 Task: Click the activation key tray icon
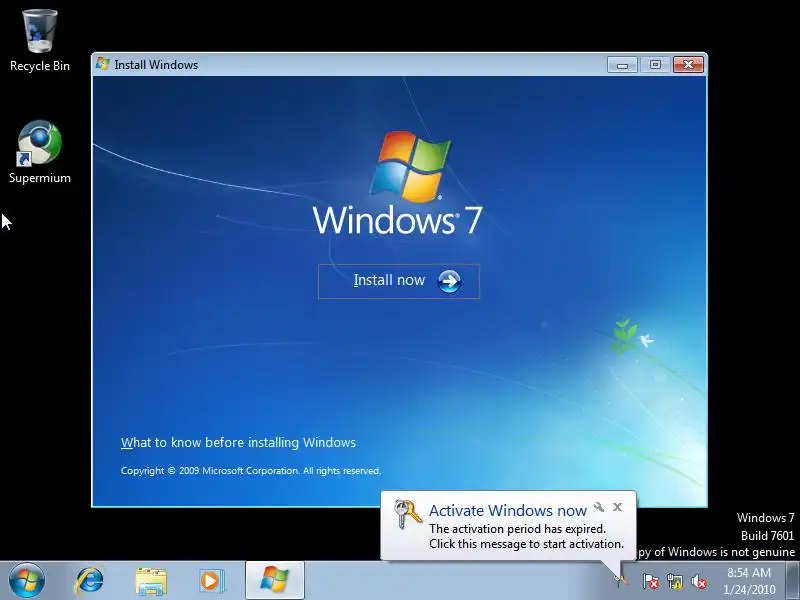click(621, 581)
